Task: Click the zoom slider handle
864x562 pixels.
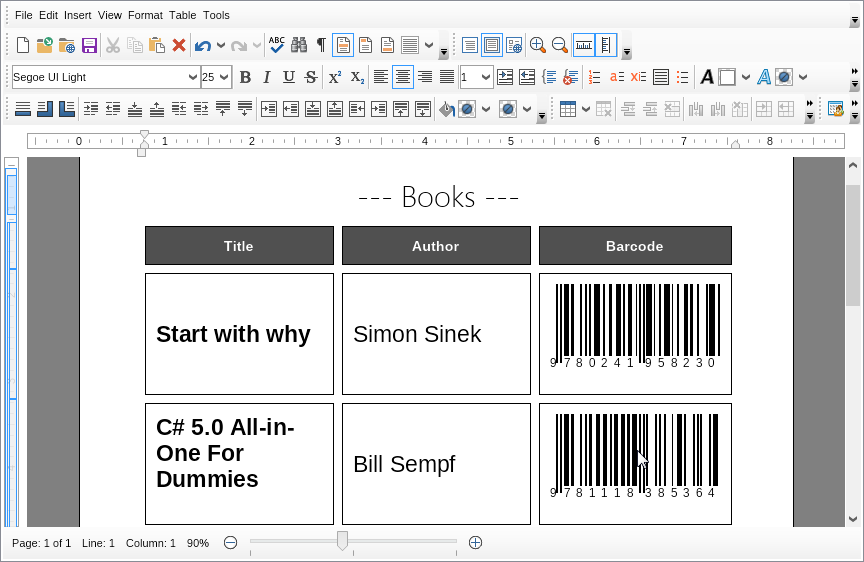Action: tap(342, 541)
